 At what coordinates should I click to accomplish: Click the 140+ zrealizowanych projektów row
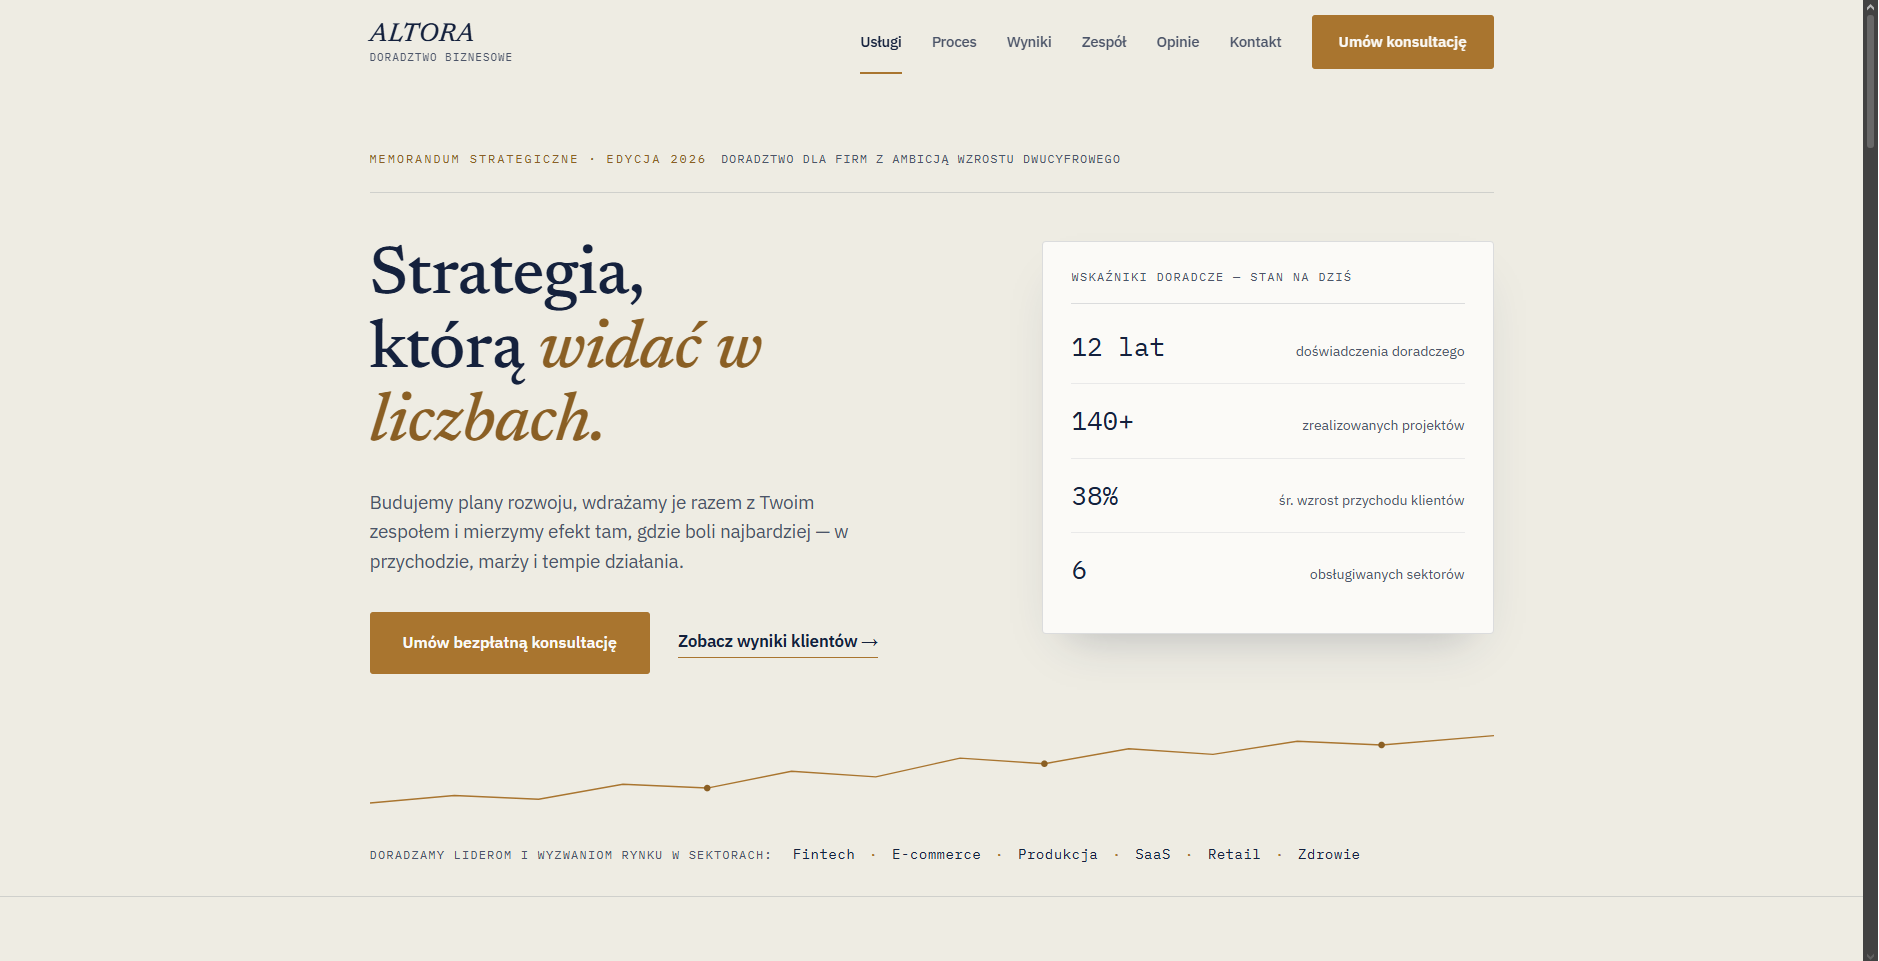tap(1268, 422)
